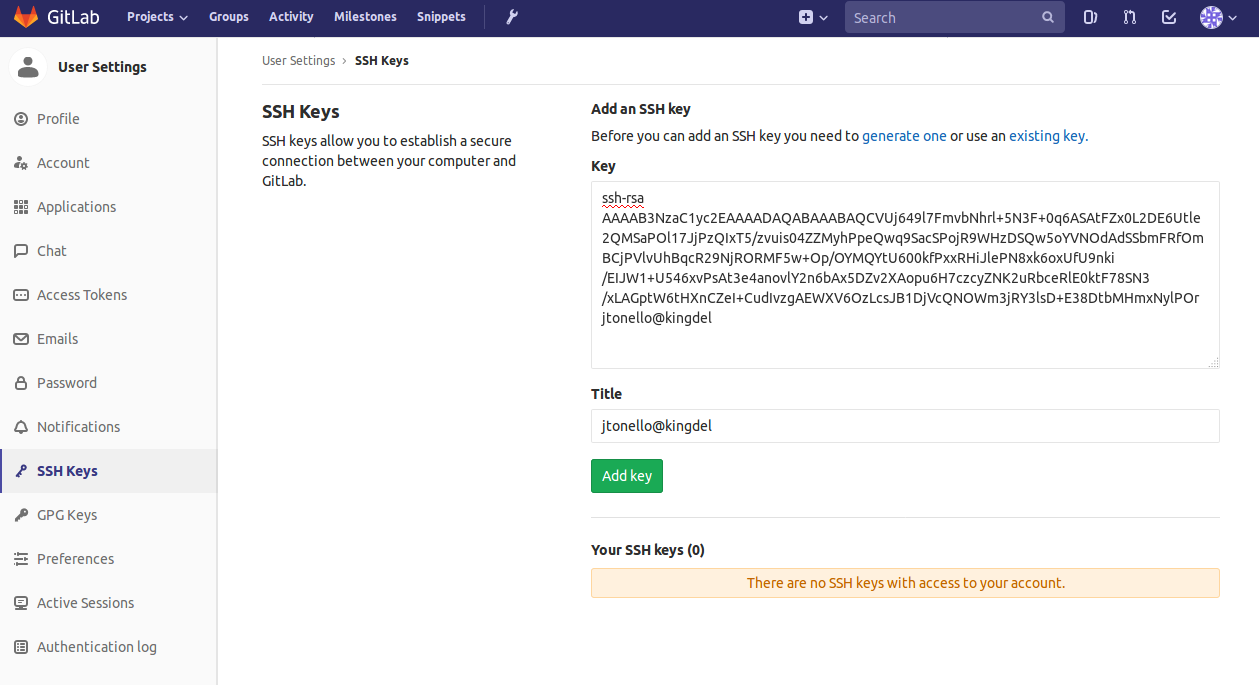
Task: Select Emails in the settings sidebar
Action: [57, 338]
